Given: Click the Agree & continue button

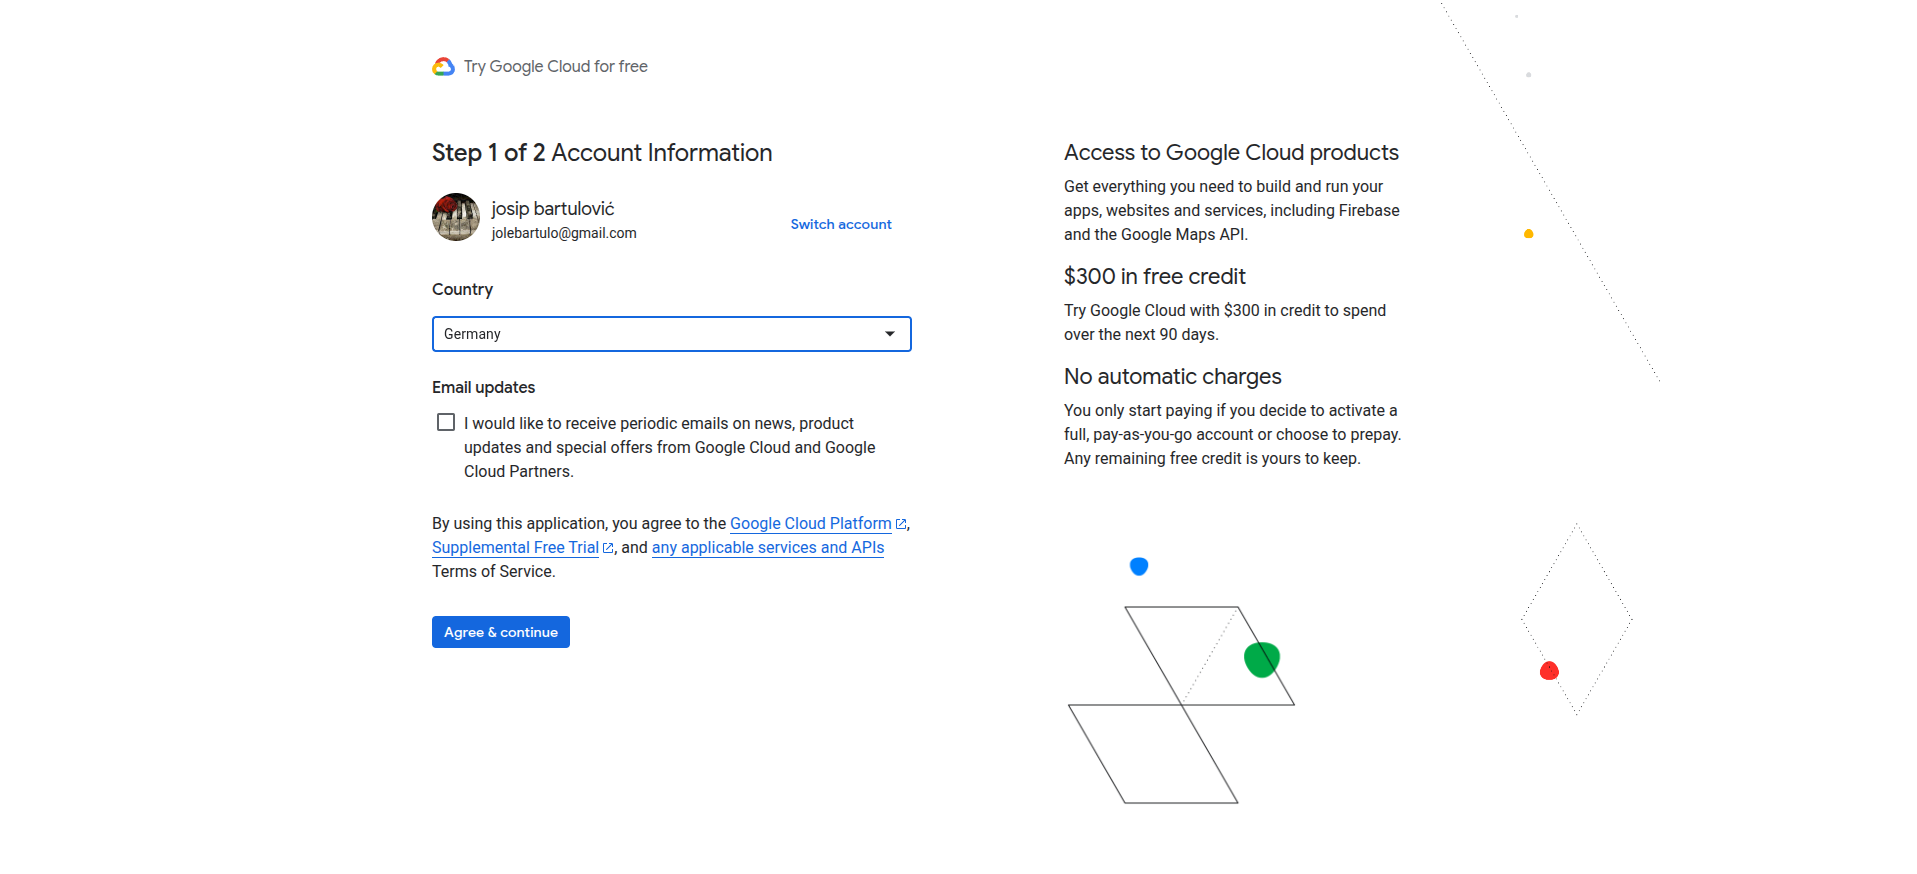Looking at the screenshot, I should coord(501,632).
